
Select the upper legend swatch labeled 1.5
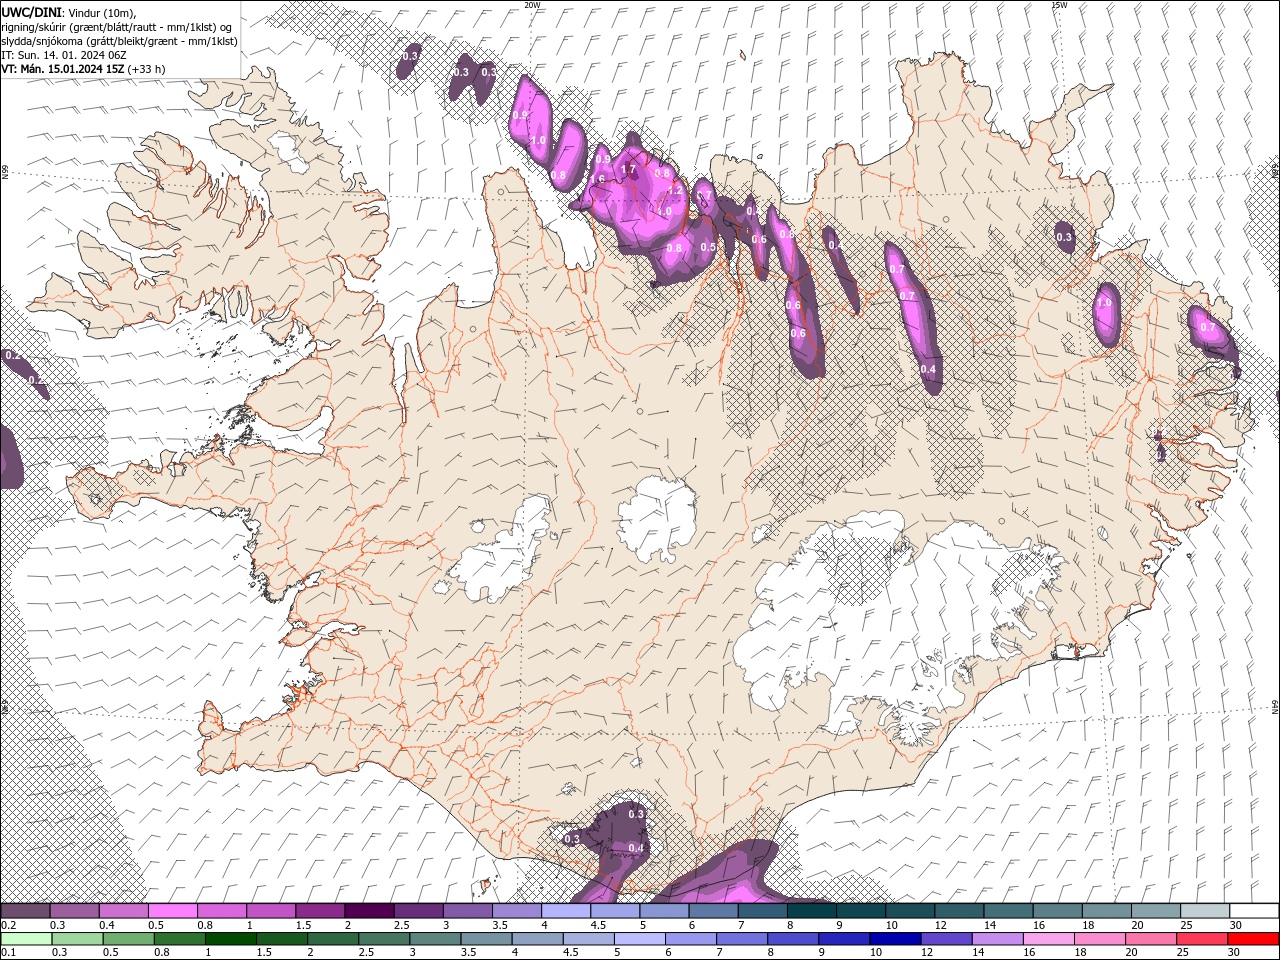pos(320,910)
